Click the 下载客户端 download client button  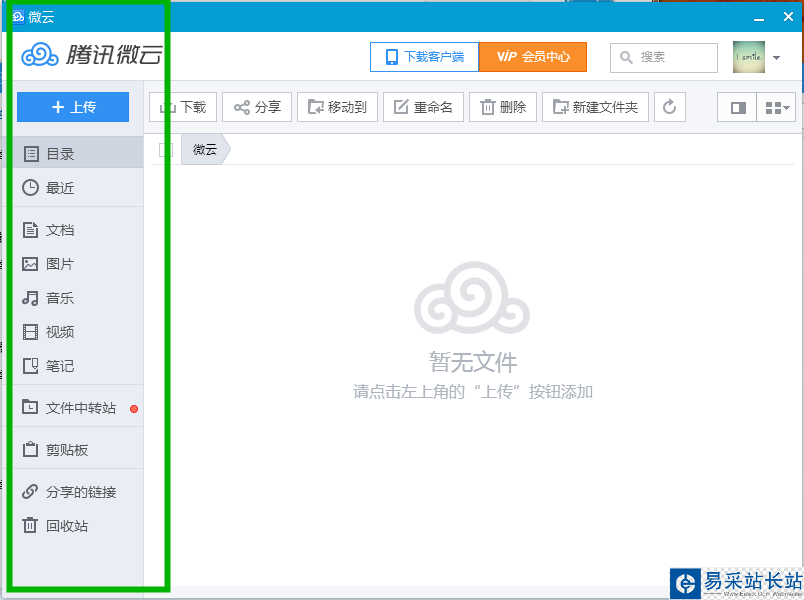(x=425, y=57)
